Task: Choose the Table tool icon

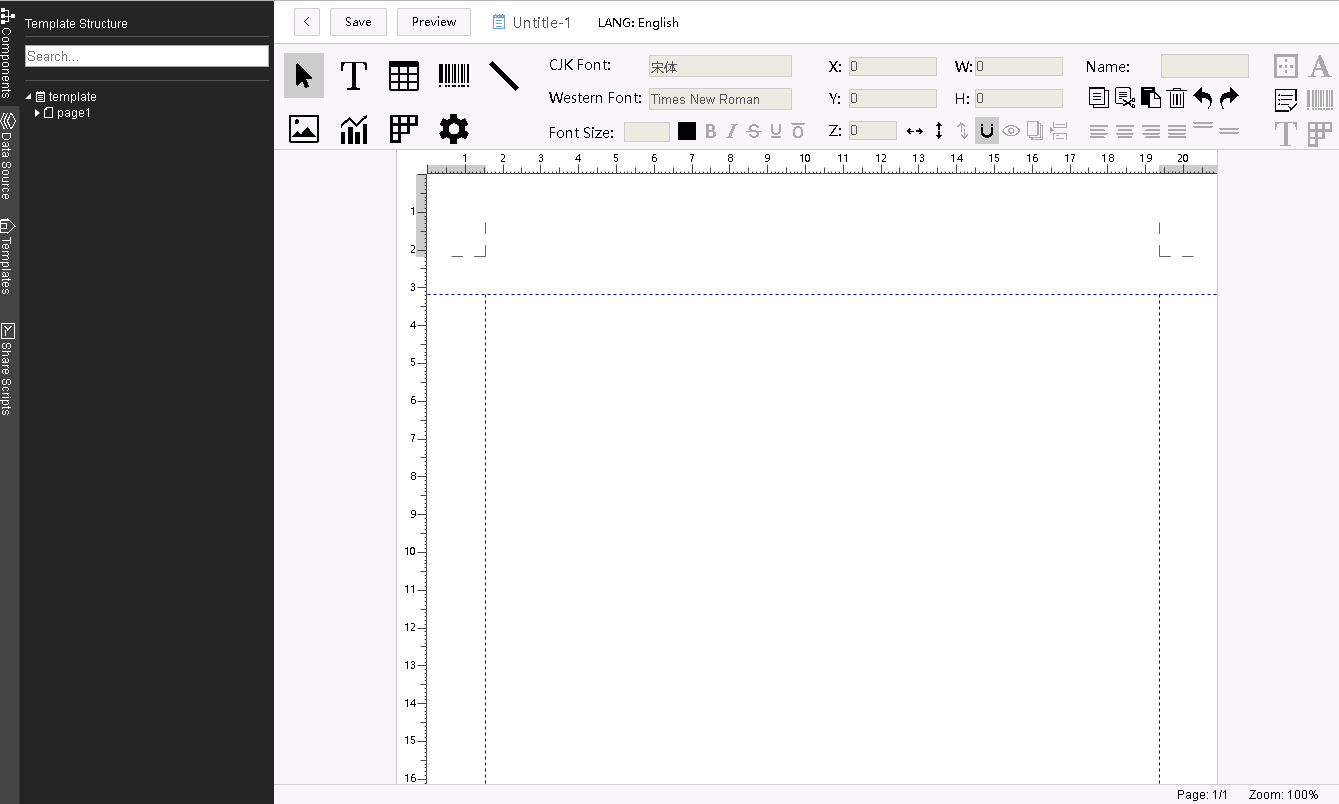Action: click(404, 76)
